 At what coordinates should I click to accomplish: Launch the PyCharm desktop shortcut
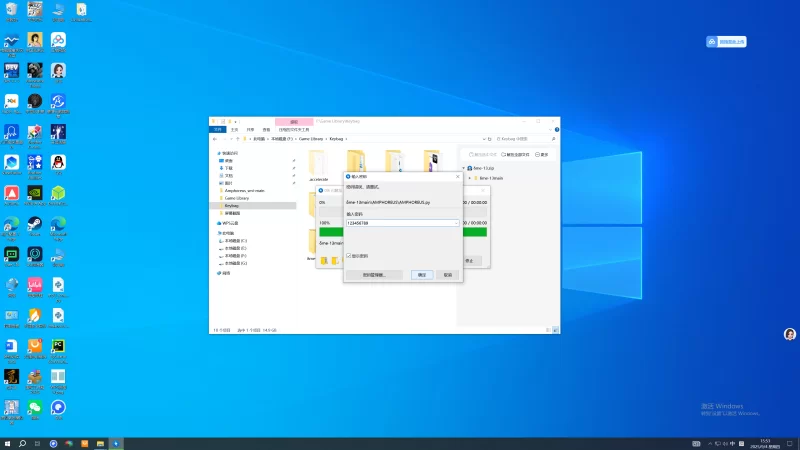pos(59,347)
